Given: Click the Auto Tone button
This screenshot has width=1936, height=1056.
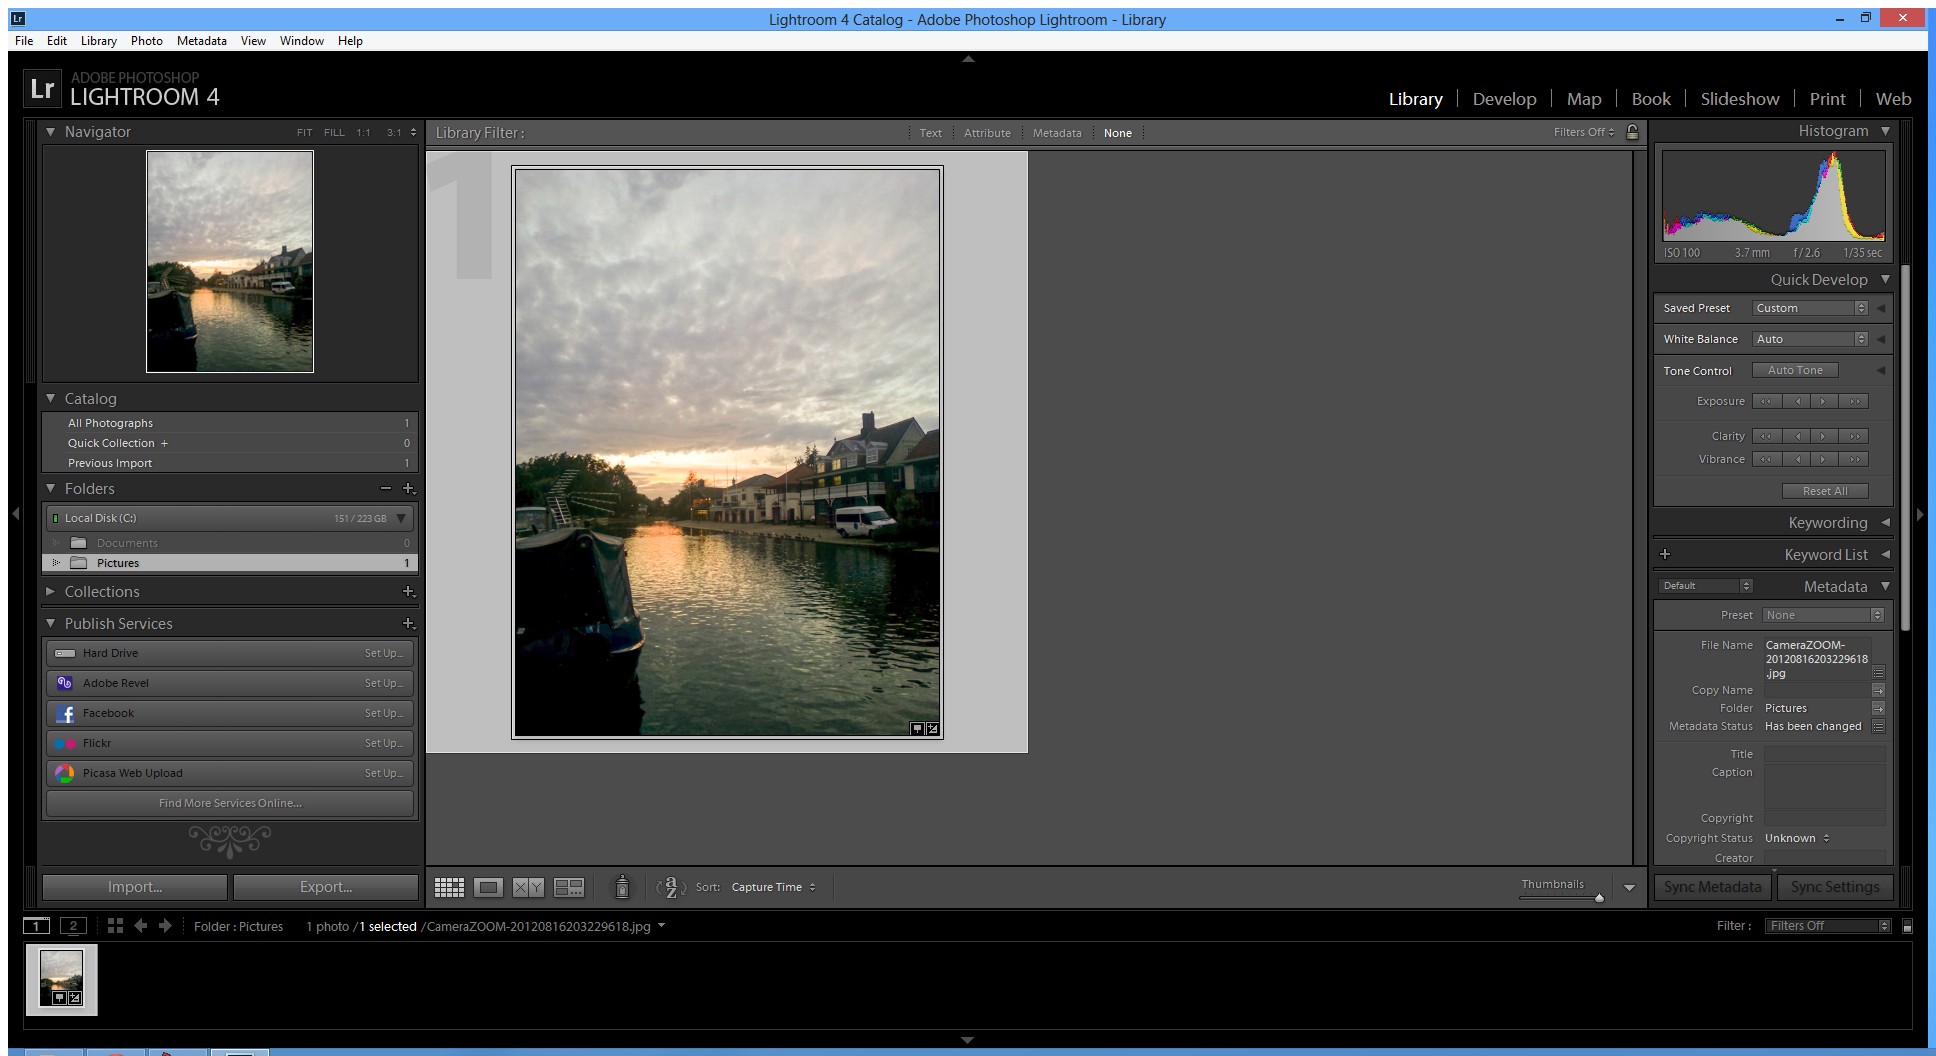Looking at the screenshot, I should 1795,370.
